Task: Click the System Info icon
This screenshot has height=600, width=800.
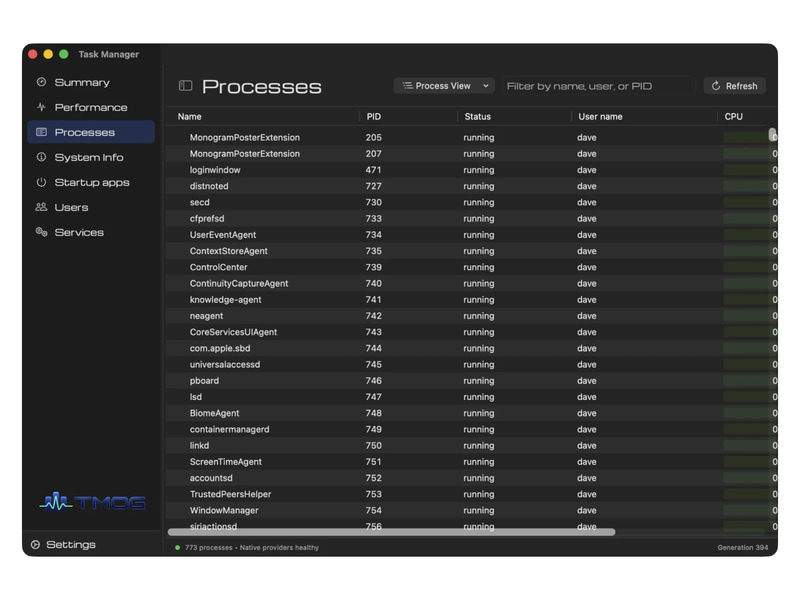Action: pyautogui.click(x=41, y=157)
